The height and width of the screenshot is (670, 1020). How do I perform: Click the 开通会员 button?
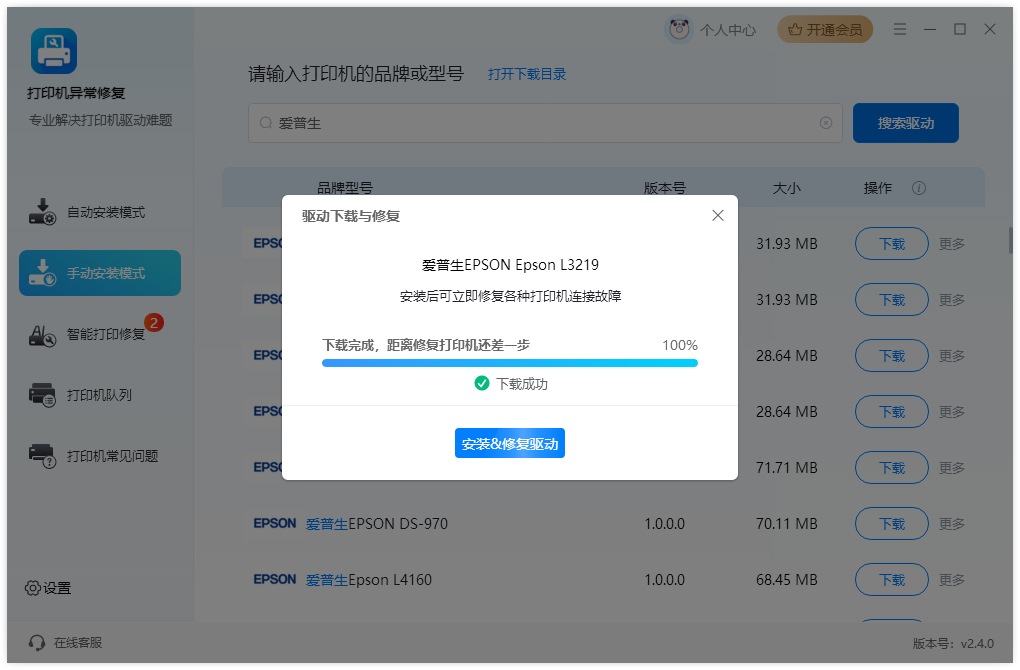pyautogui.click(x=825, y=29)
